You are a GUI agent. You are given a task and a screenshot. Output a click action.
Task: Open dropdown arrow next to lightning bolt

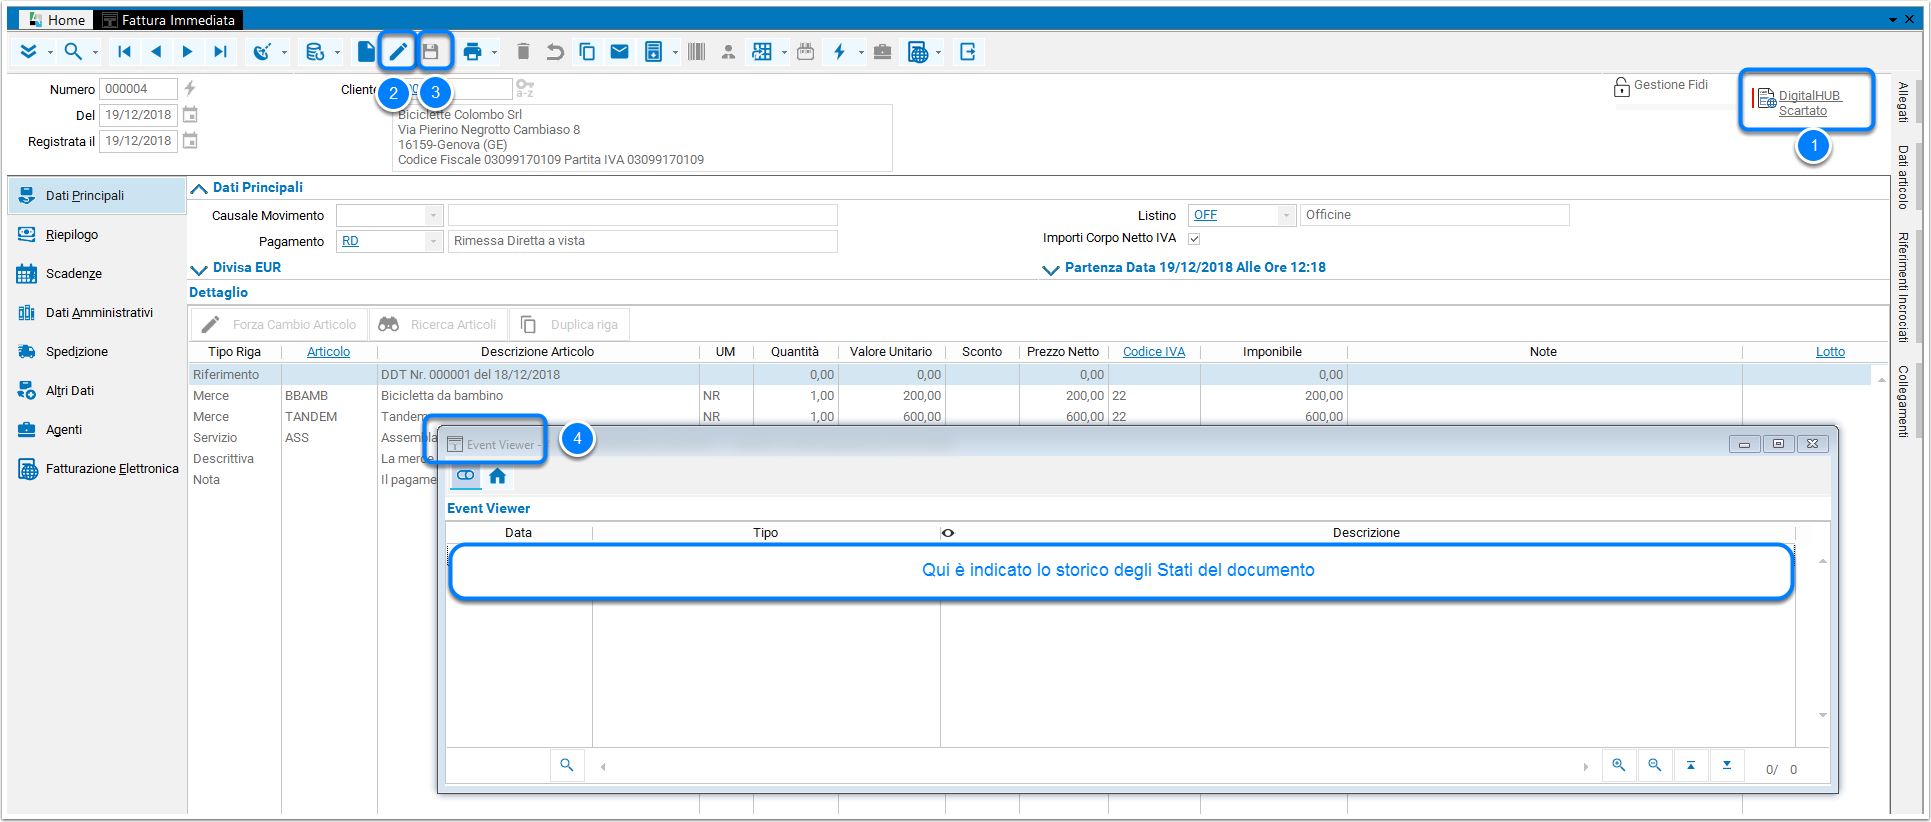point(860,52)
